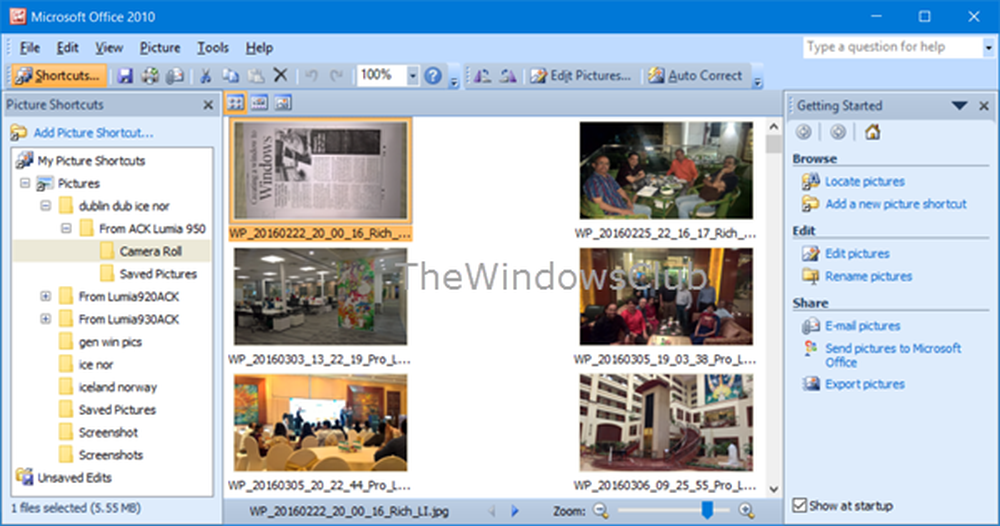This screenshot has height=526, width=1000.
Task: Select Thumbnail view toggle button
Action: 236,102
